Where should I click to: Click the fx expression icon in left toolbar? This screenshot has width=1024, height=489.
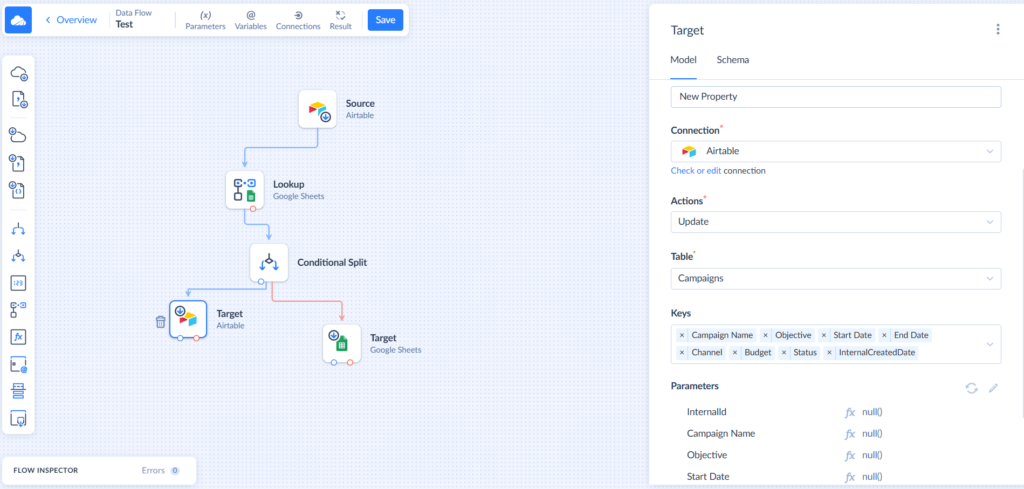[19, 337]
